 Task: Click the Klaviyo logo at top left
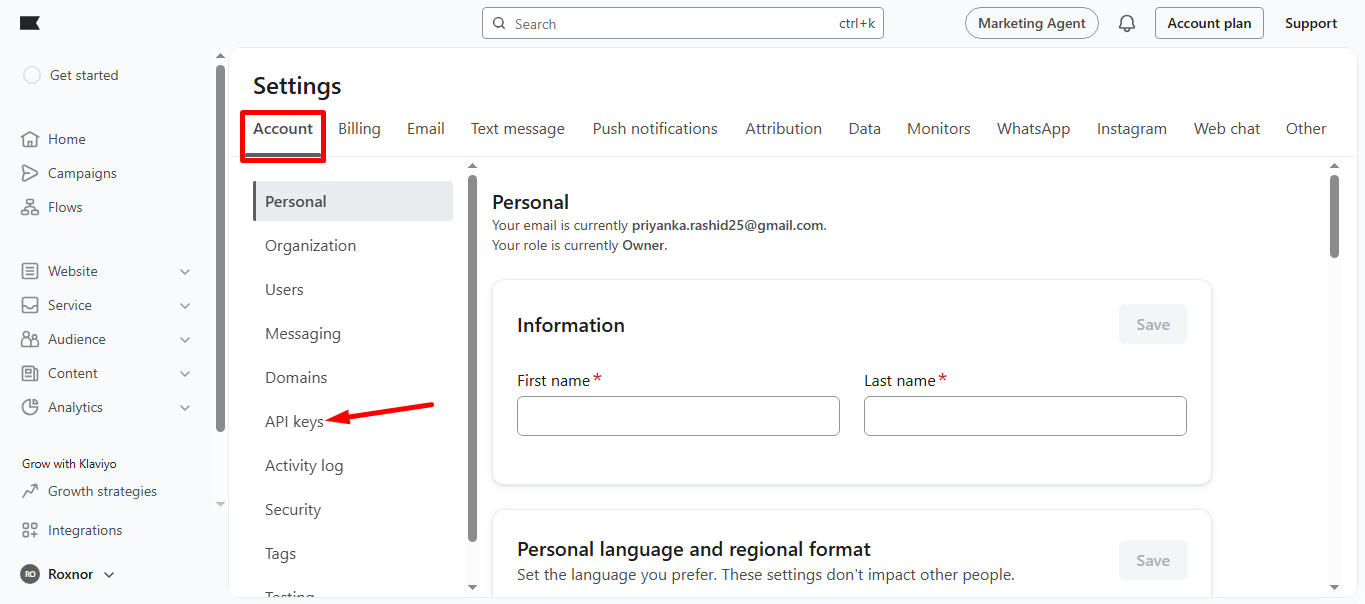(30, 22)
